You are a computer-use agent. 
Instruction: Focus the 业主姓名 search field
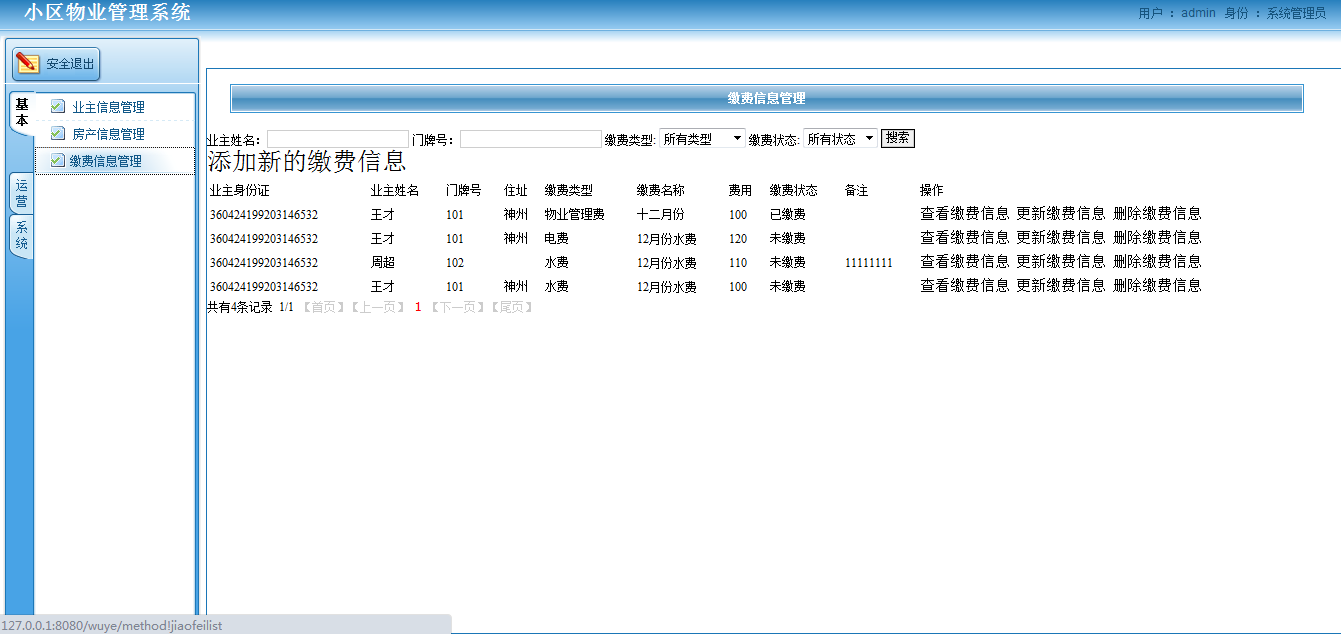coord(338,139)
